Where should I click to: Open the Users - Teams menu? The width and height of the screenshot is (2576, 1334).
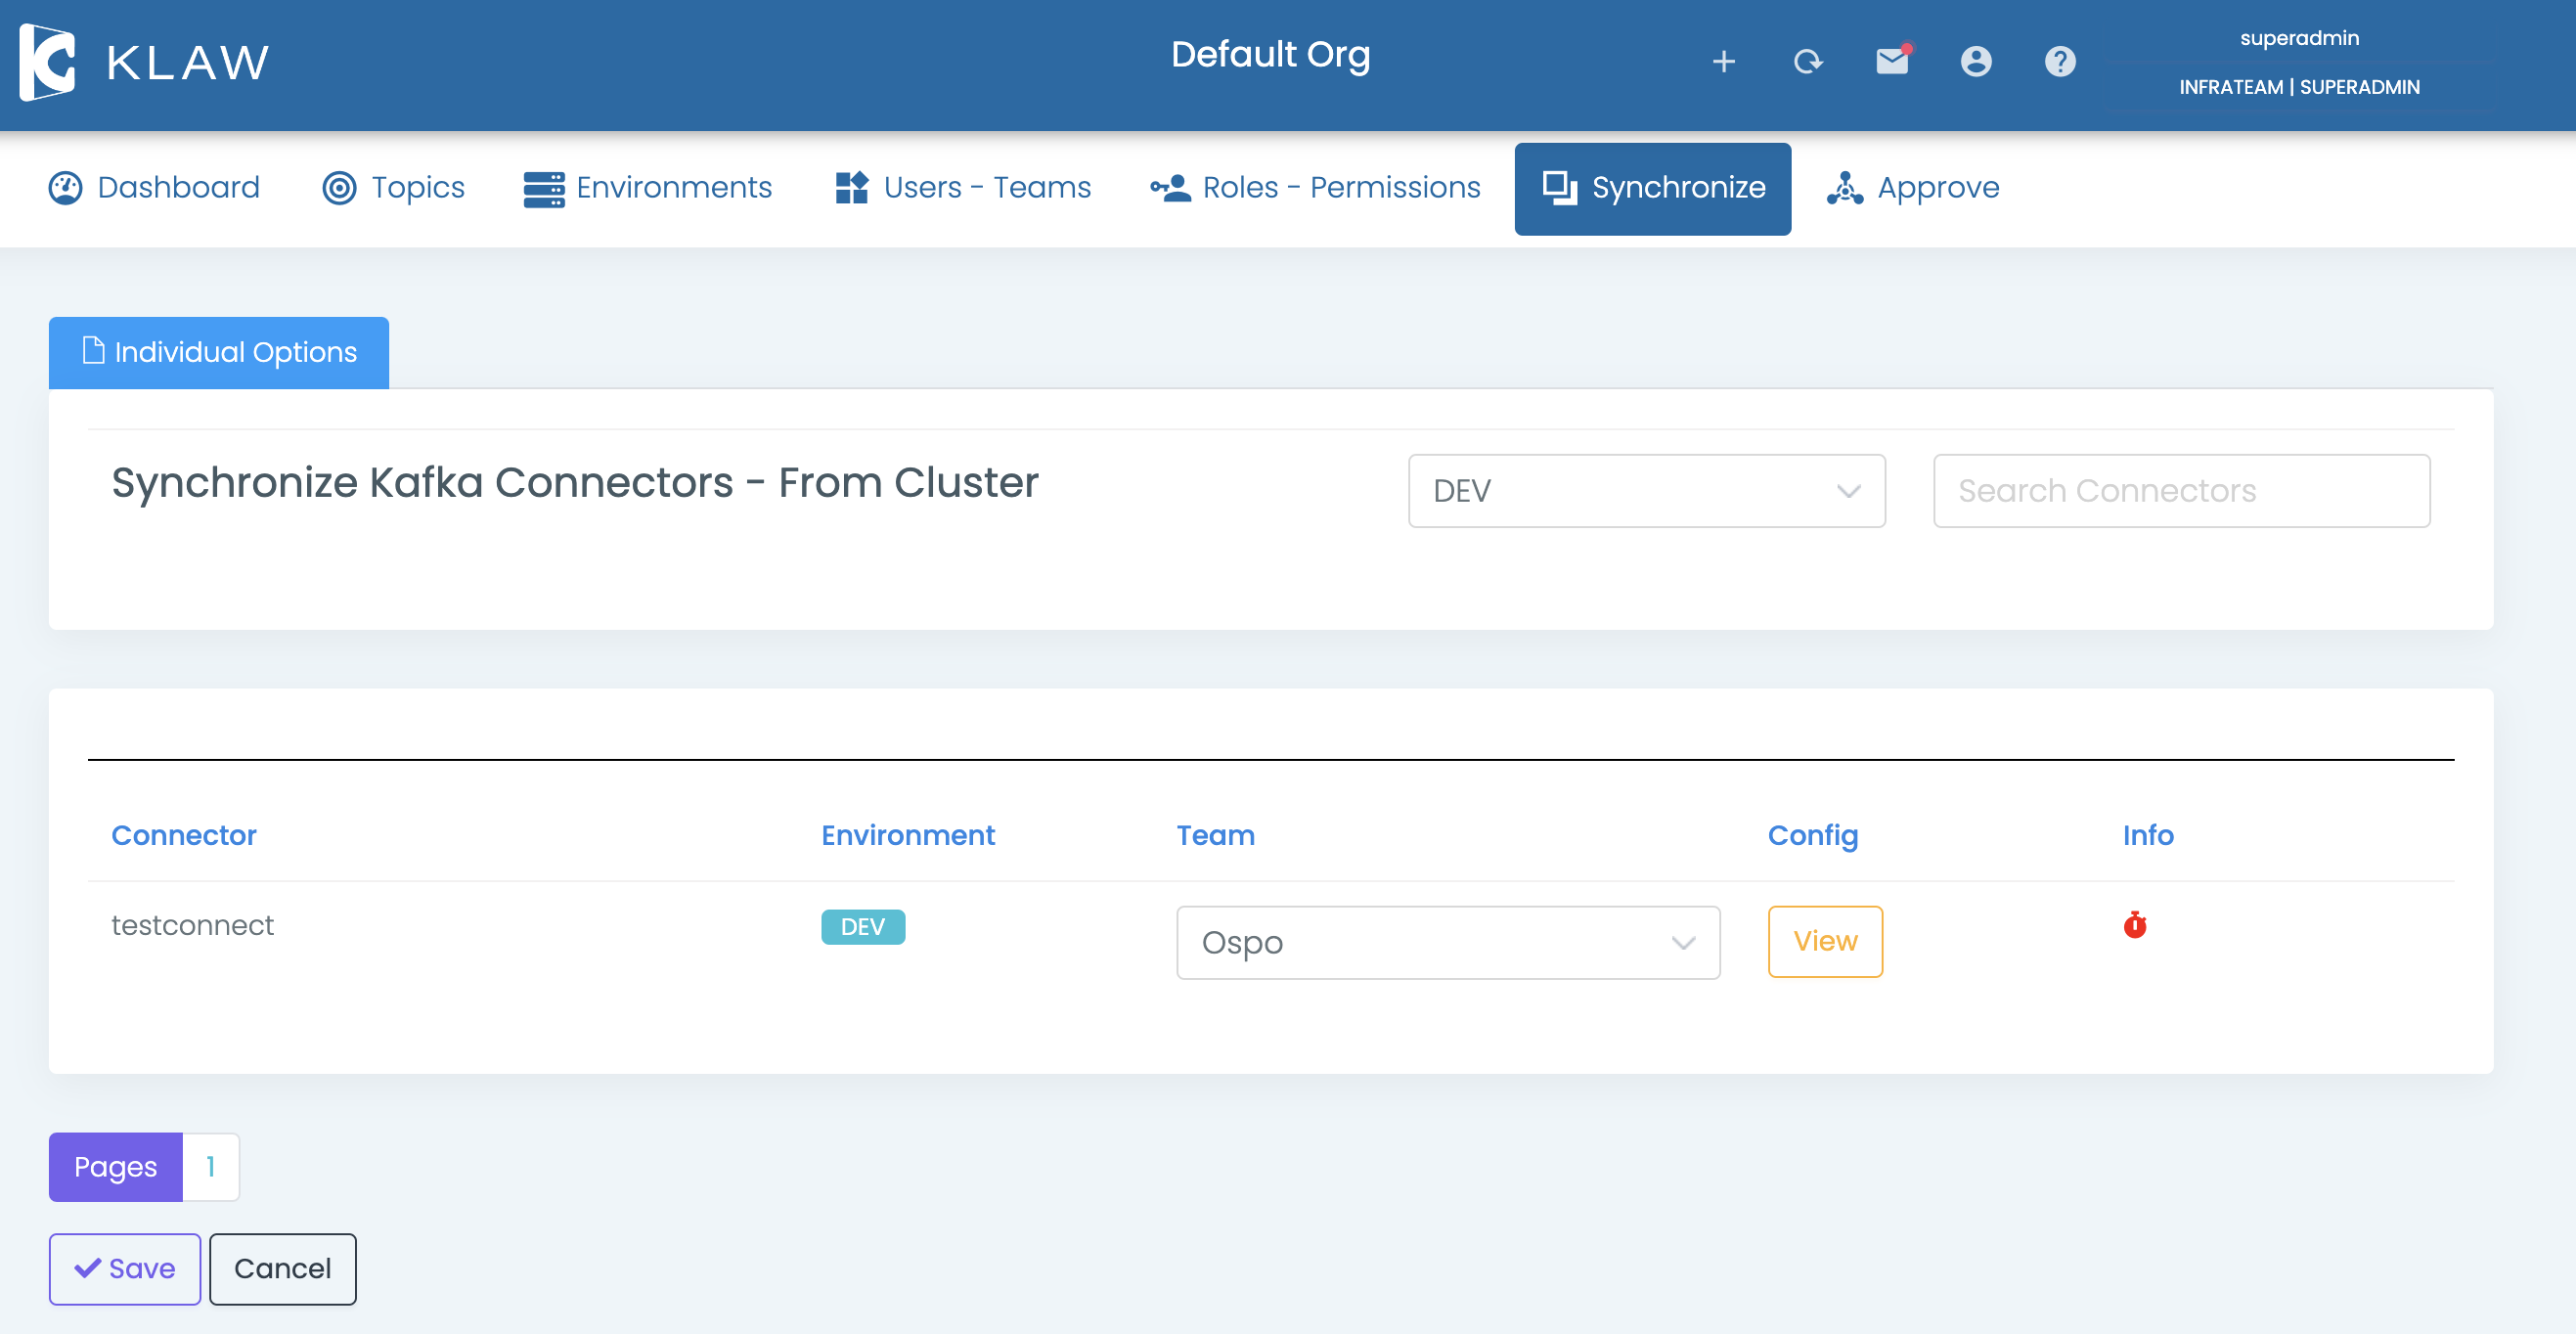click(x=962, y=188)
